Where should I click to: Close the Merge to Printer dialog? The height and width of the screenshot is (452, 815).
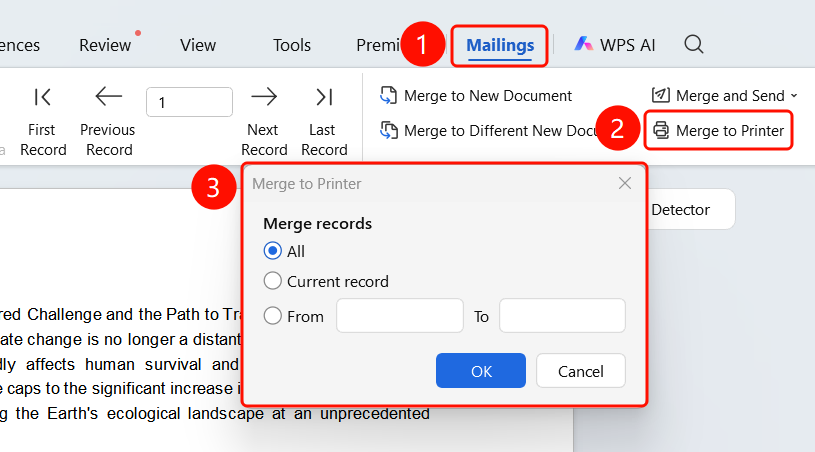pyautogui.click(x=625, y=183)
